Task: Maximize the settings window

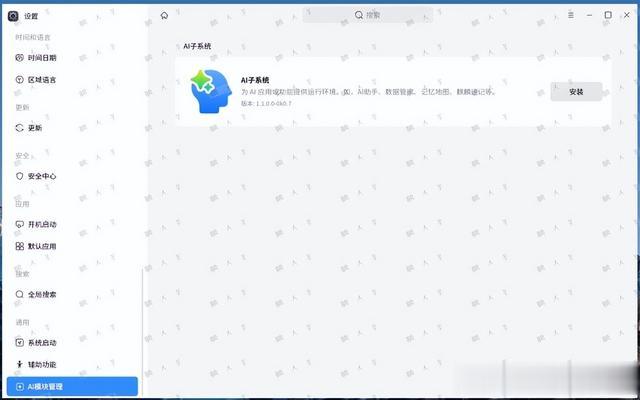Action: pyautogui.click(x=608, y=15)
